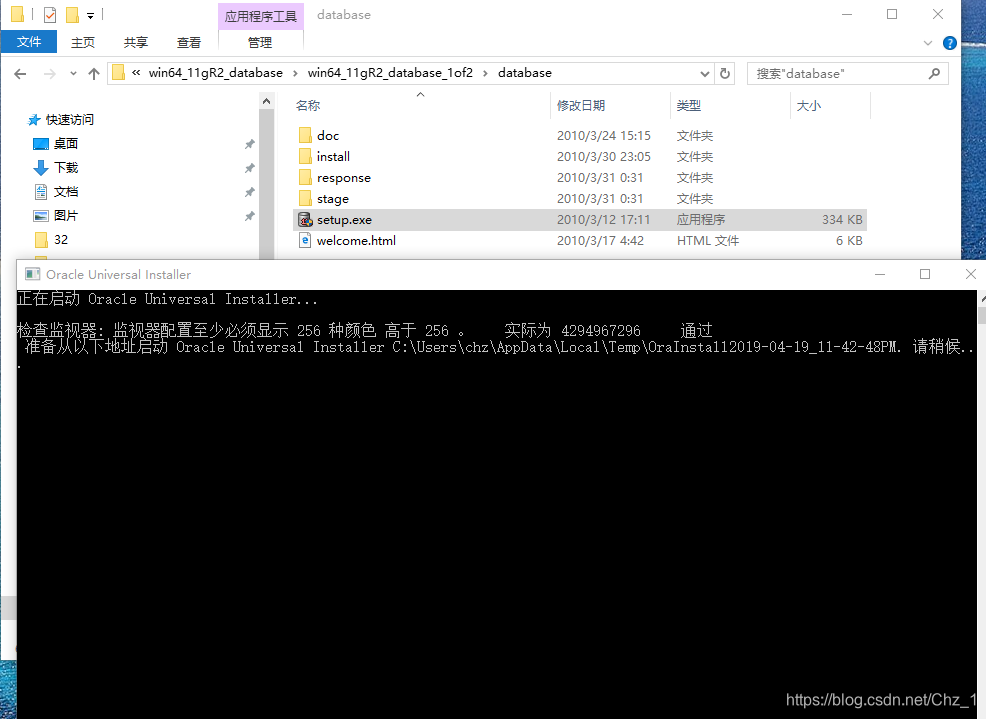This screenshot has width=986, height=719.
Task: Minimize the Oracle Universal Installer window
Action: click(x=880, y=274)
